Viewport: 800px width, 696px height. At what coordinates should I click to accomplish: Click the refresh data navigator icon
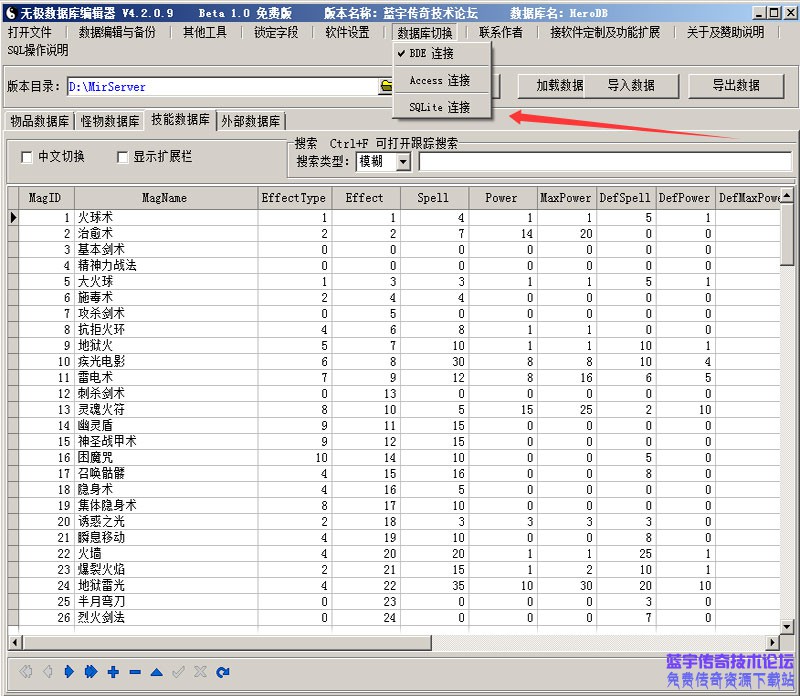click(x=223, y=672)
